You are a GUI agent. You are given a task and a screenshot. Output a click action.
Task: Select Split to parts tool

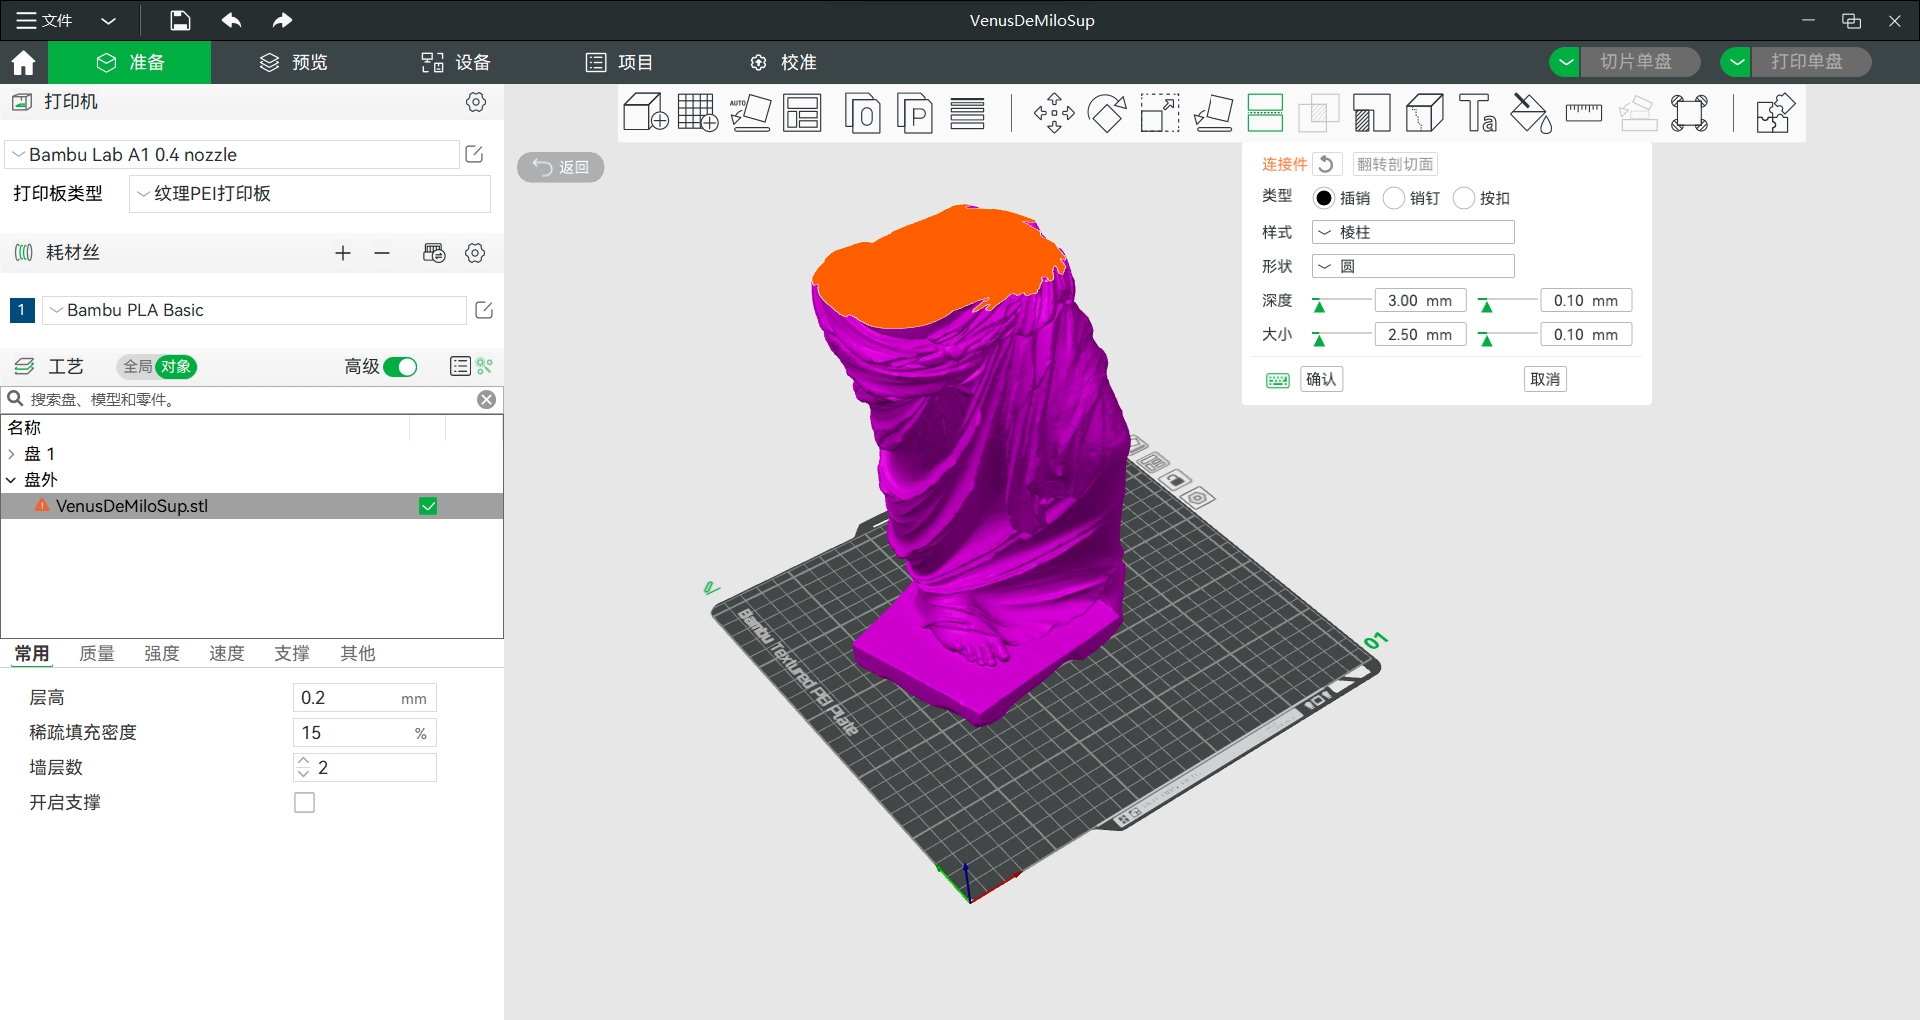pos(915,113)
